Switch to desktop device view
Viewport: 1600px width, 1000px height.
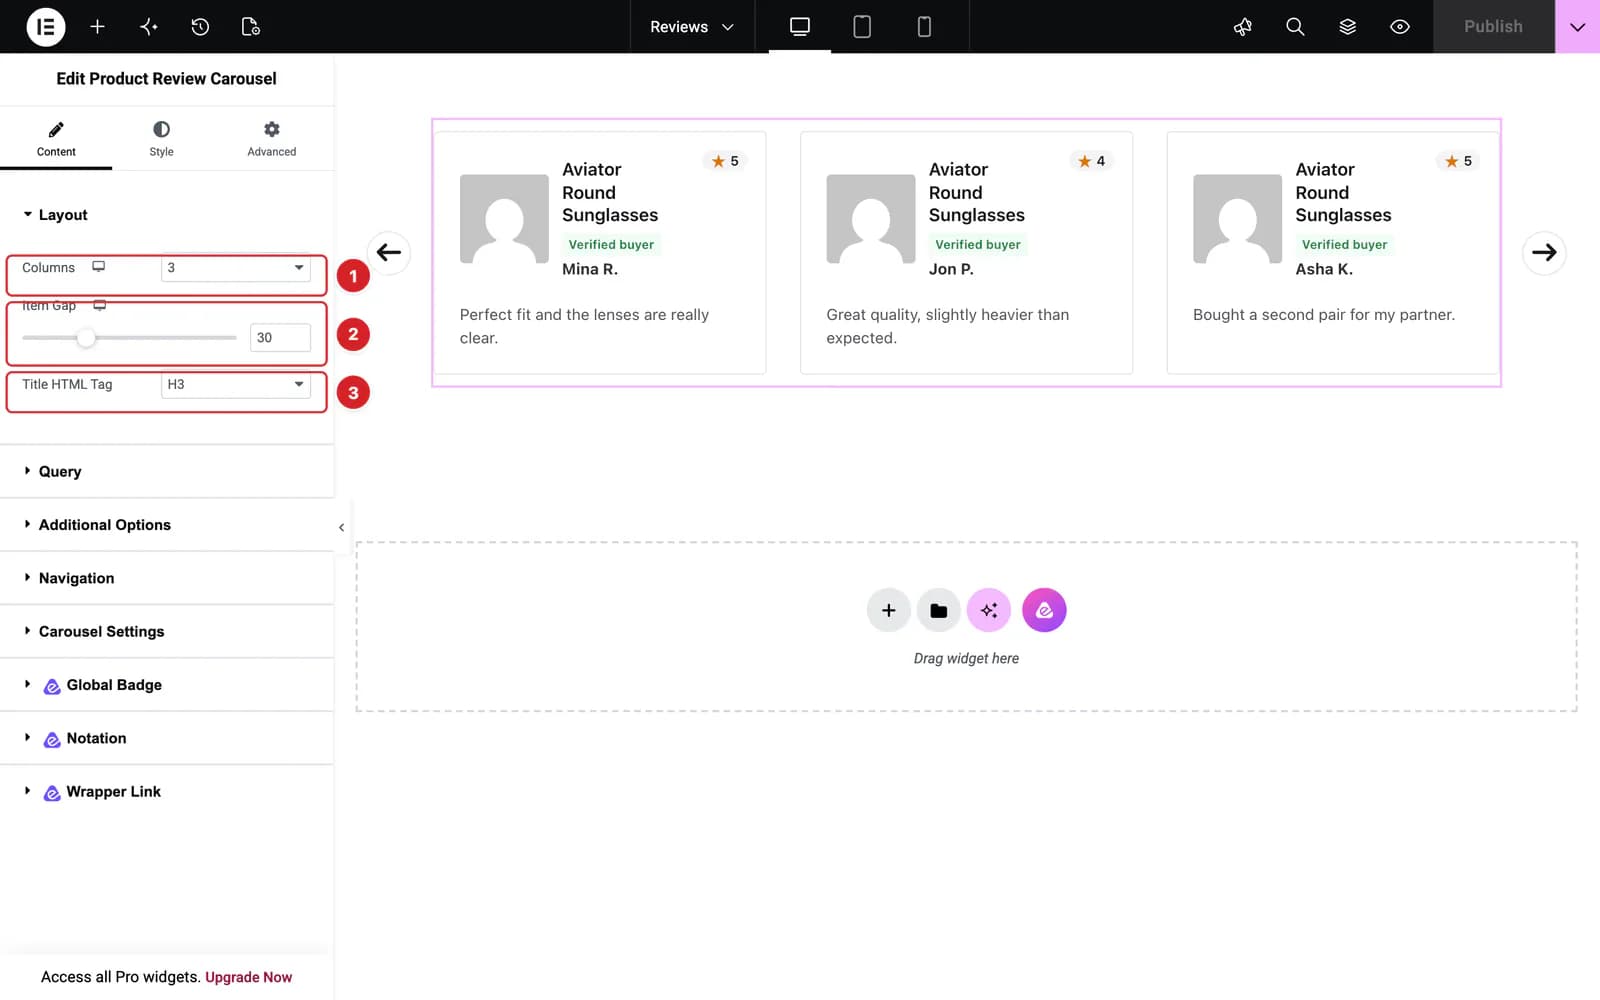click(x=800, y=27)
